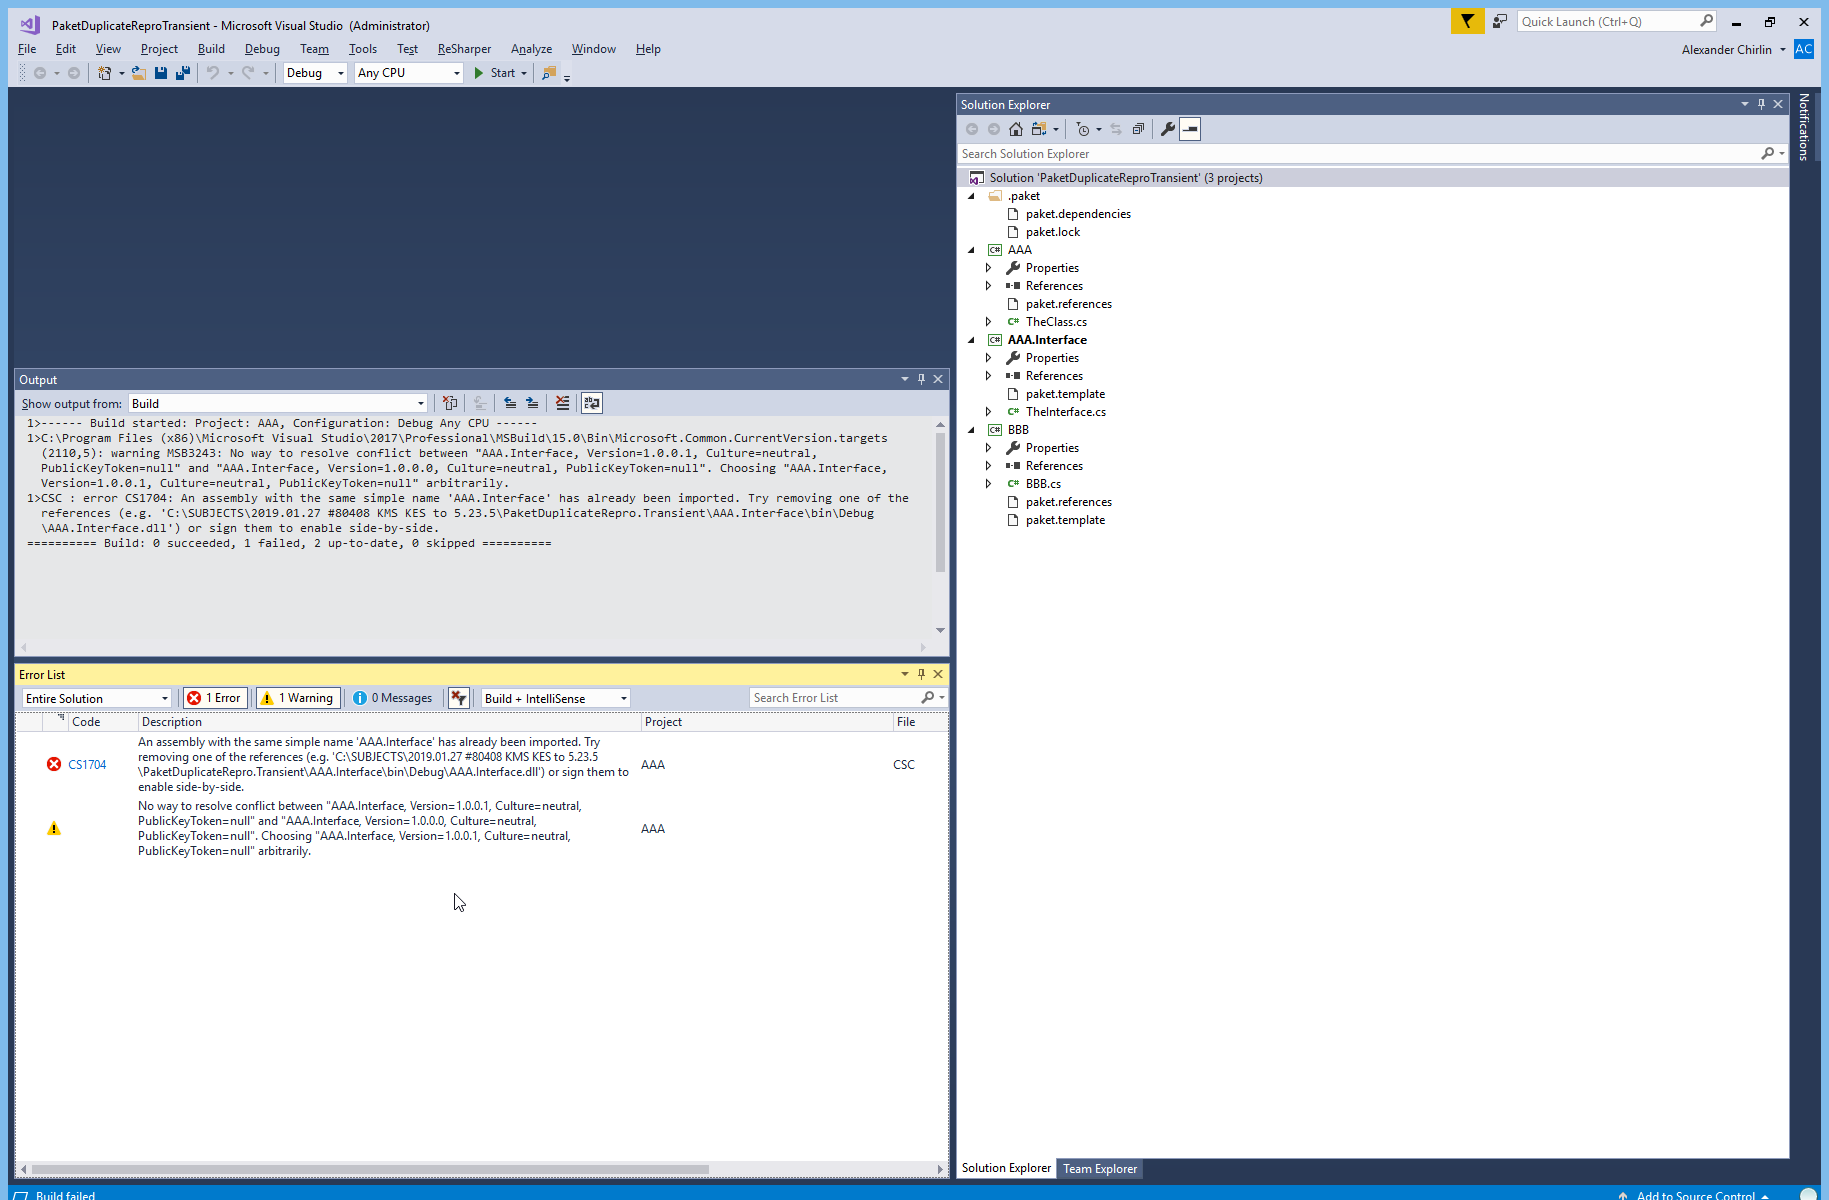Select the Properties wrench icon in Solution Explorer
The height and width of the screenshot is (1200, 1829).
[1167, 128]
